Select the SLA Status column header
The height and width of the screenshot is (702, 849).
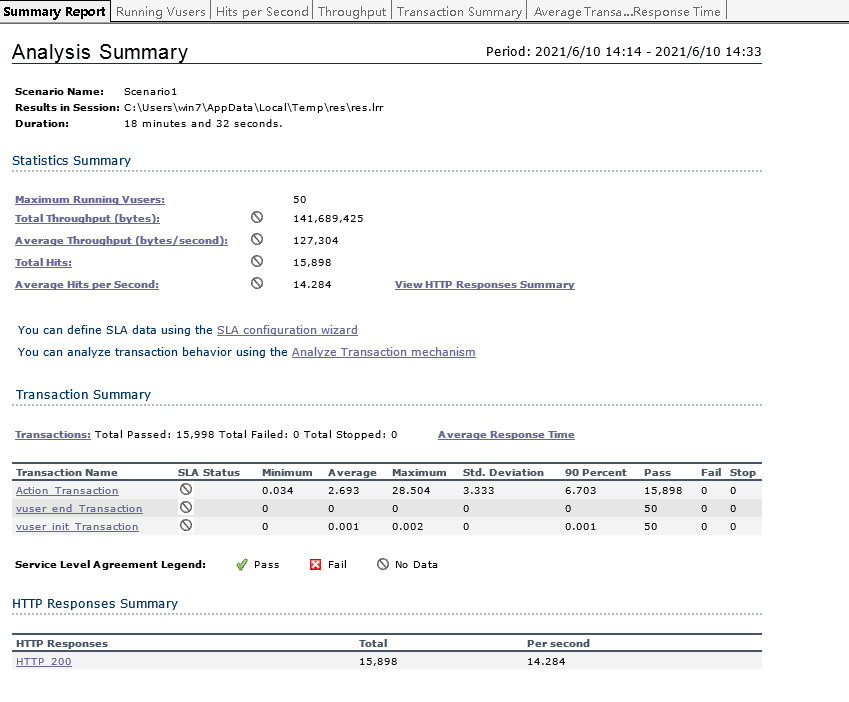pyautogui.click(x=209, y=473)
